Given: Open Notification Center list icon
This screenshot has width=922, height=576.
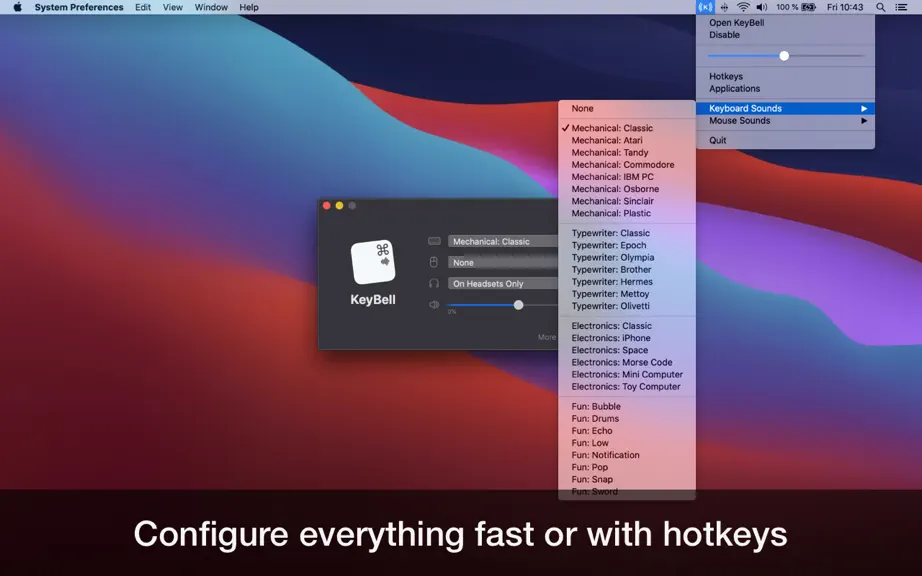Looking at the screenshot, I should point(901,7).
